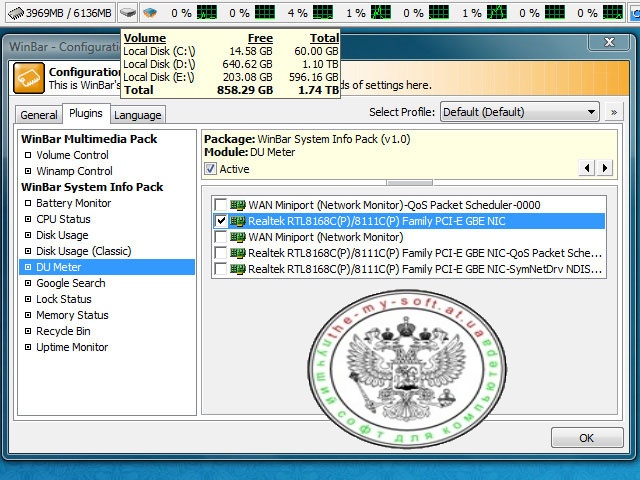Click the left arrow in module info panel
The image size is (640, 480).
[588, 168]
